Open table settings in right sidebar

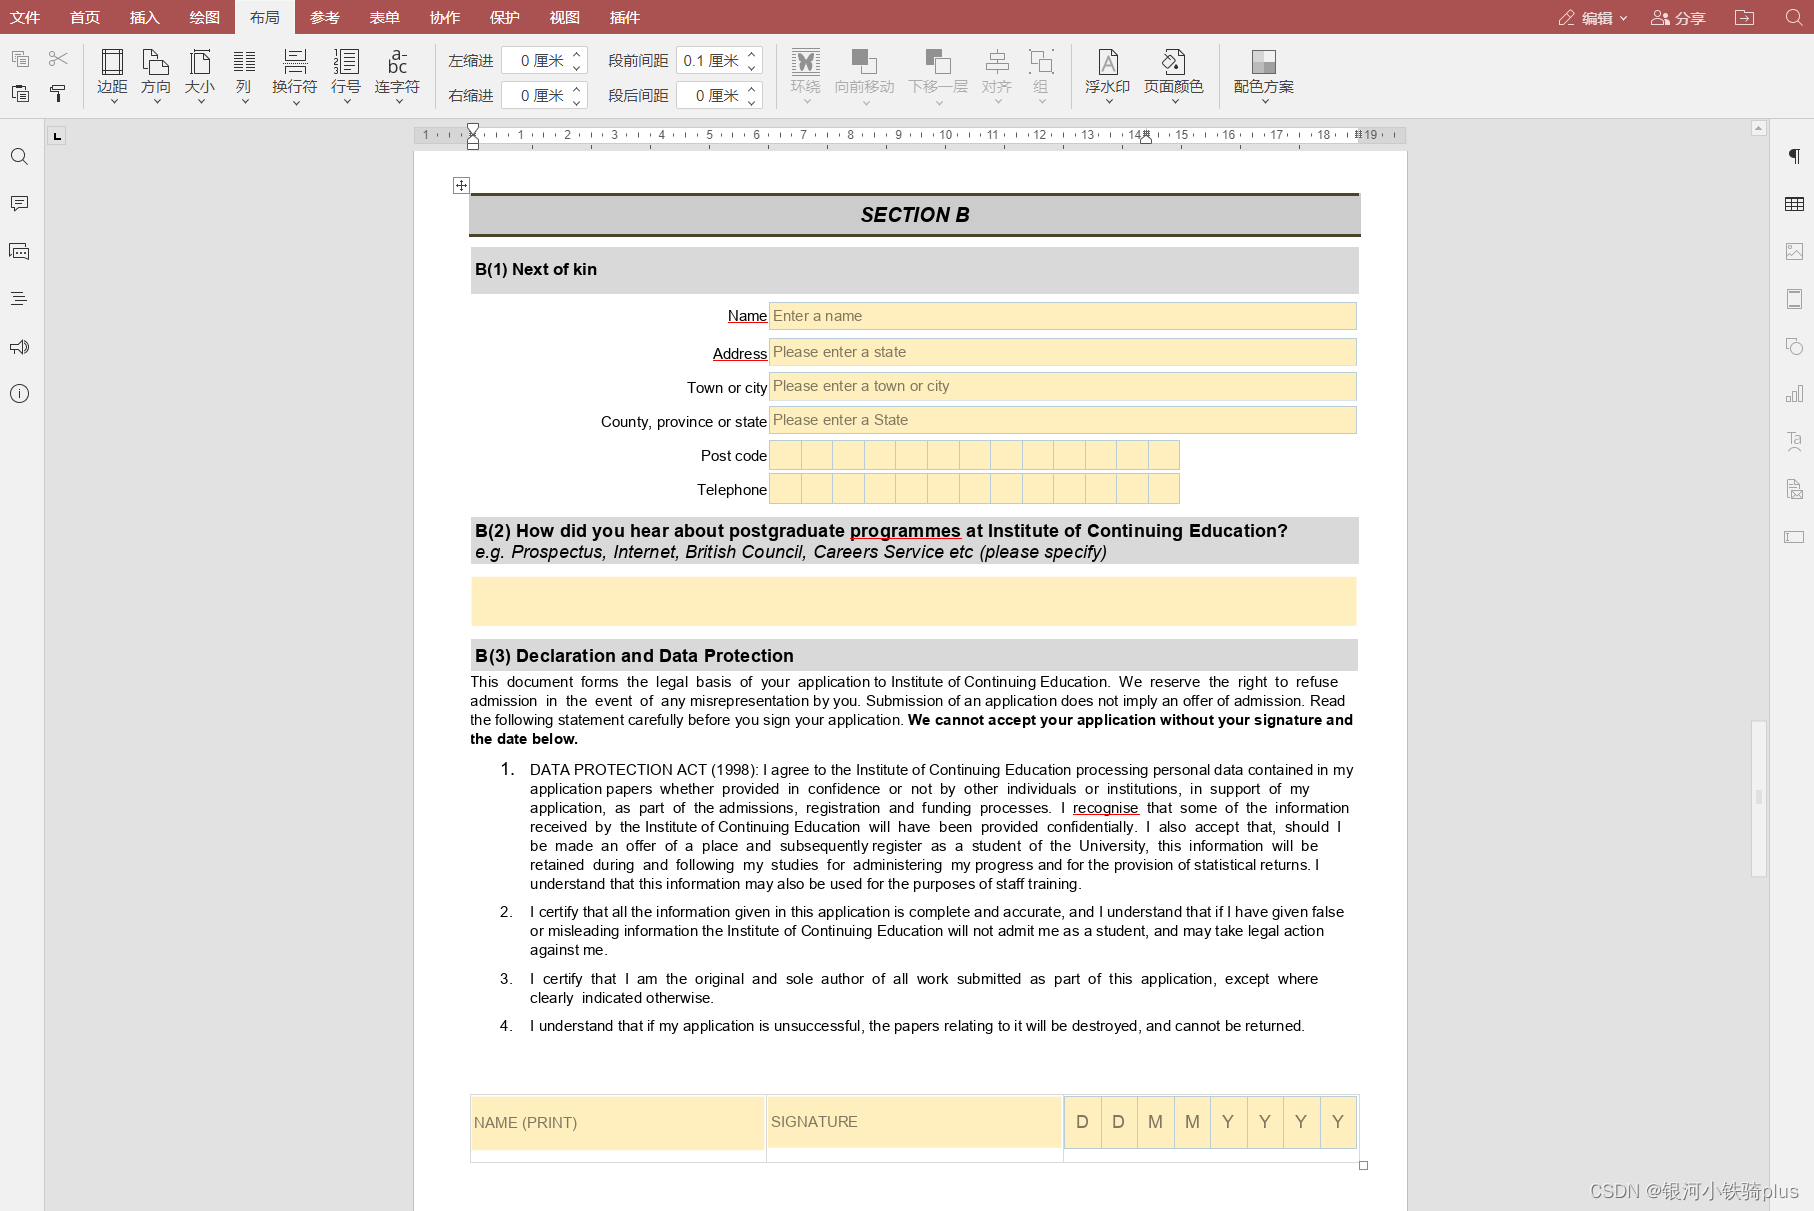click(x=1795, y=204)
